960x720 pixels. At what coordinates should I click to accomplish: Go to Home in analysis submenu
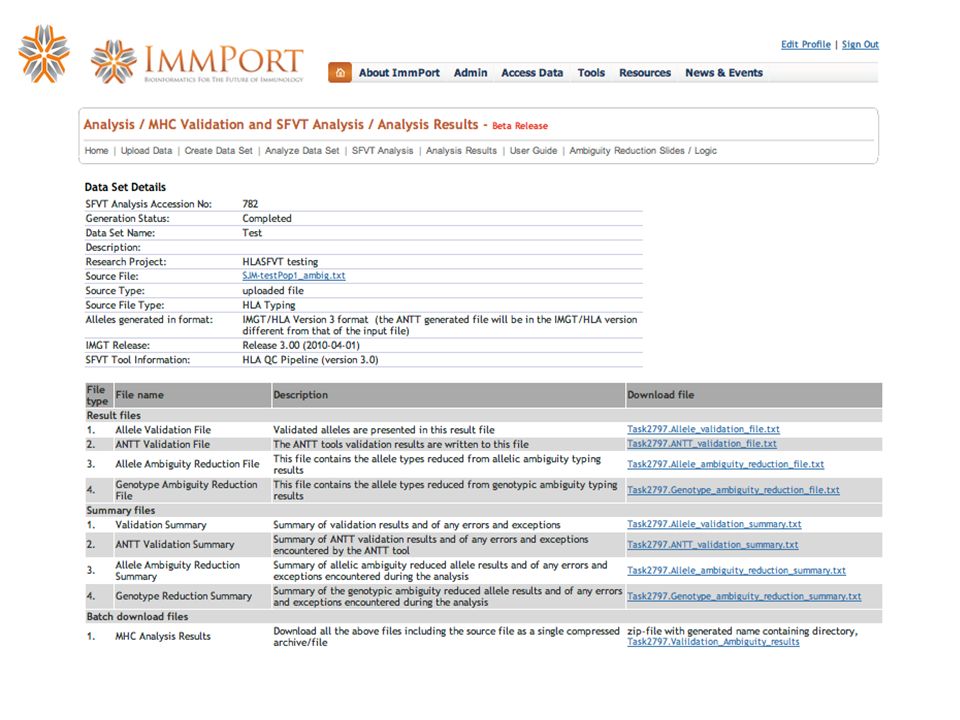[x=96, y=151]
